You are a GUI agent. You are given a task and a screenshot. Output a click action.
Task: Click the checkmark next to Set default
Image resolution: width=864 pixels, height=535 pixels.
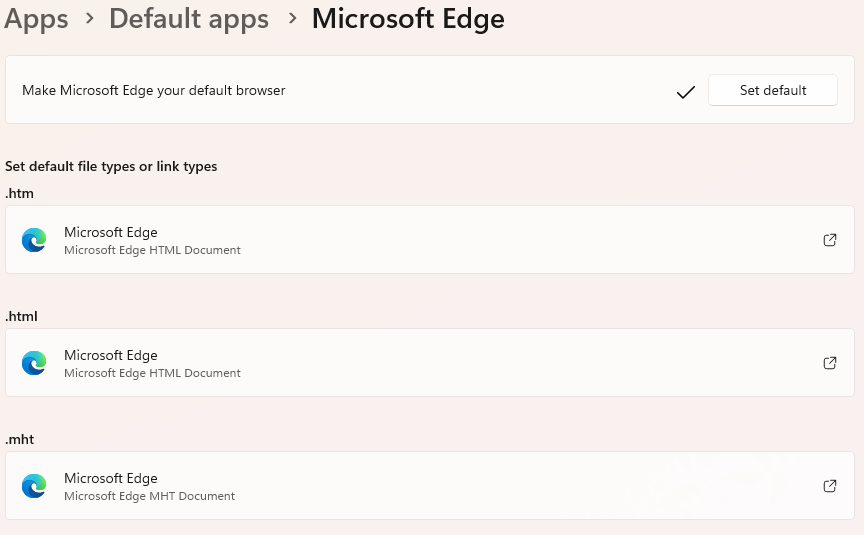point(685,92)
